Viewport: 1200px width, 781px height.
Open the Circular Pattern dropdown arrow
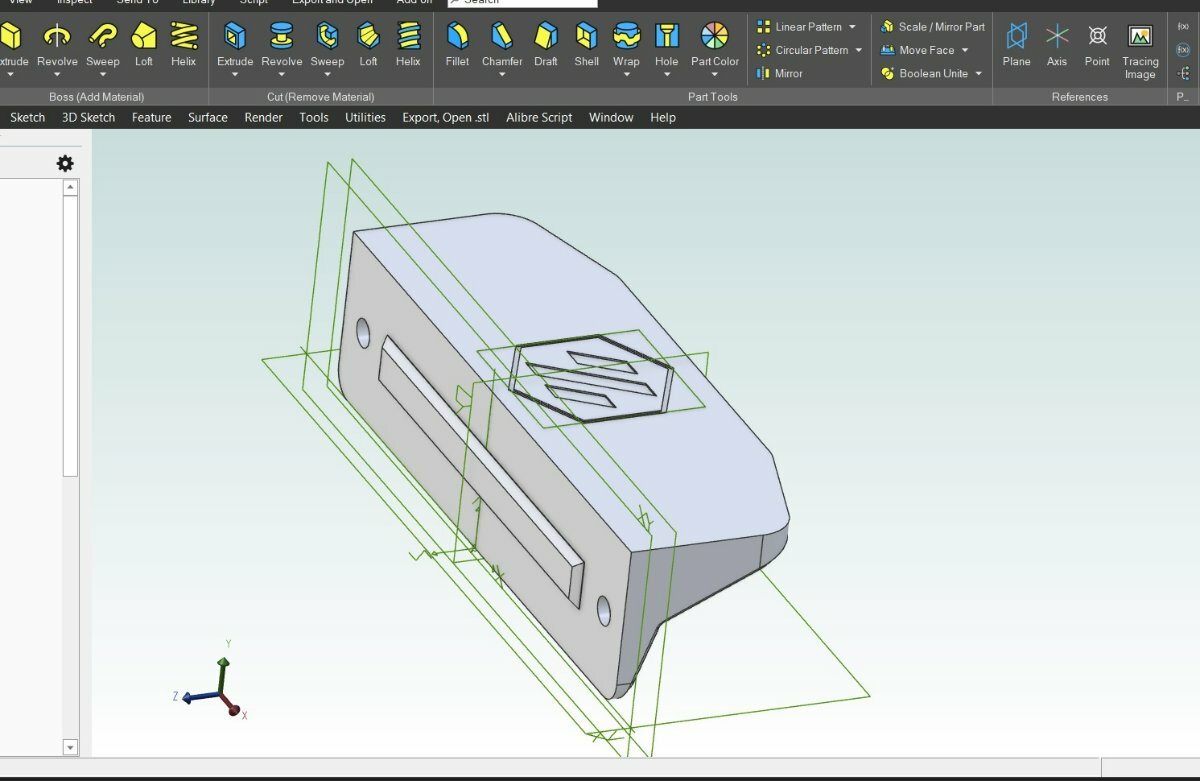coord(859,50)
